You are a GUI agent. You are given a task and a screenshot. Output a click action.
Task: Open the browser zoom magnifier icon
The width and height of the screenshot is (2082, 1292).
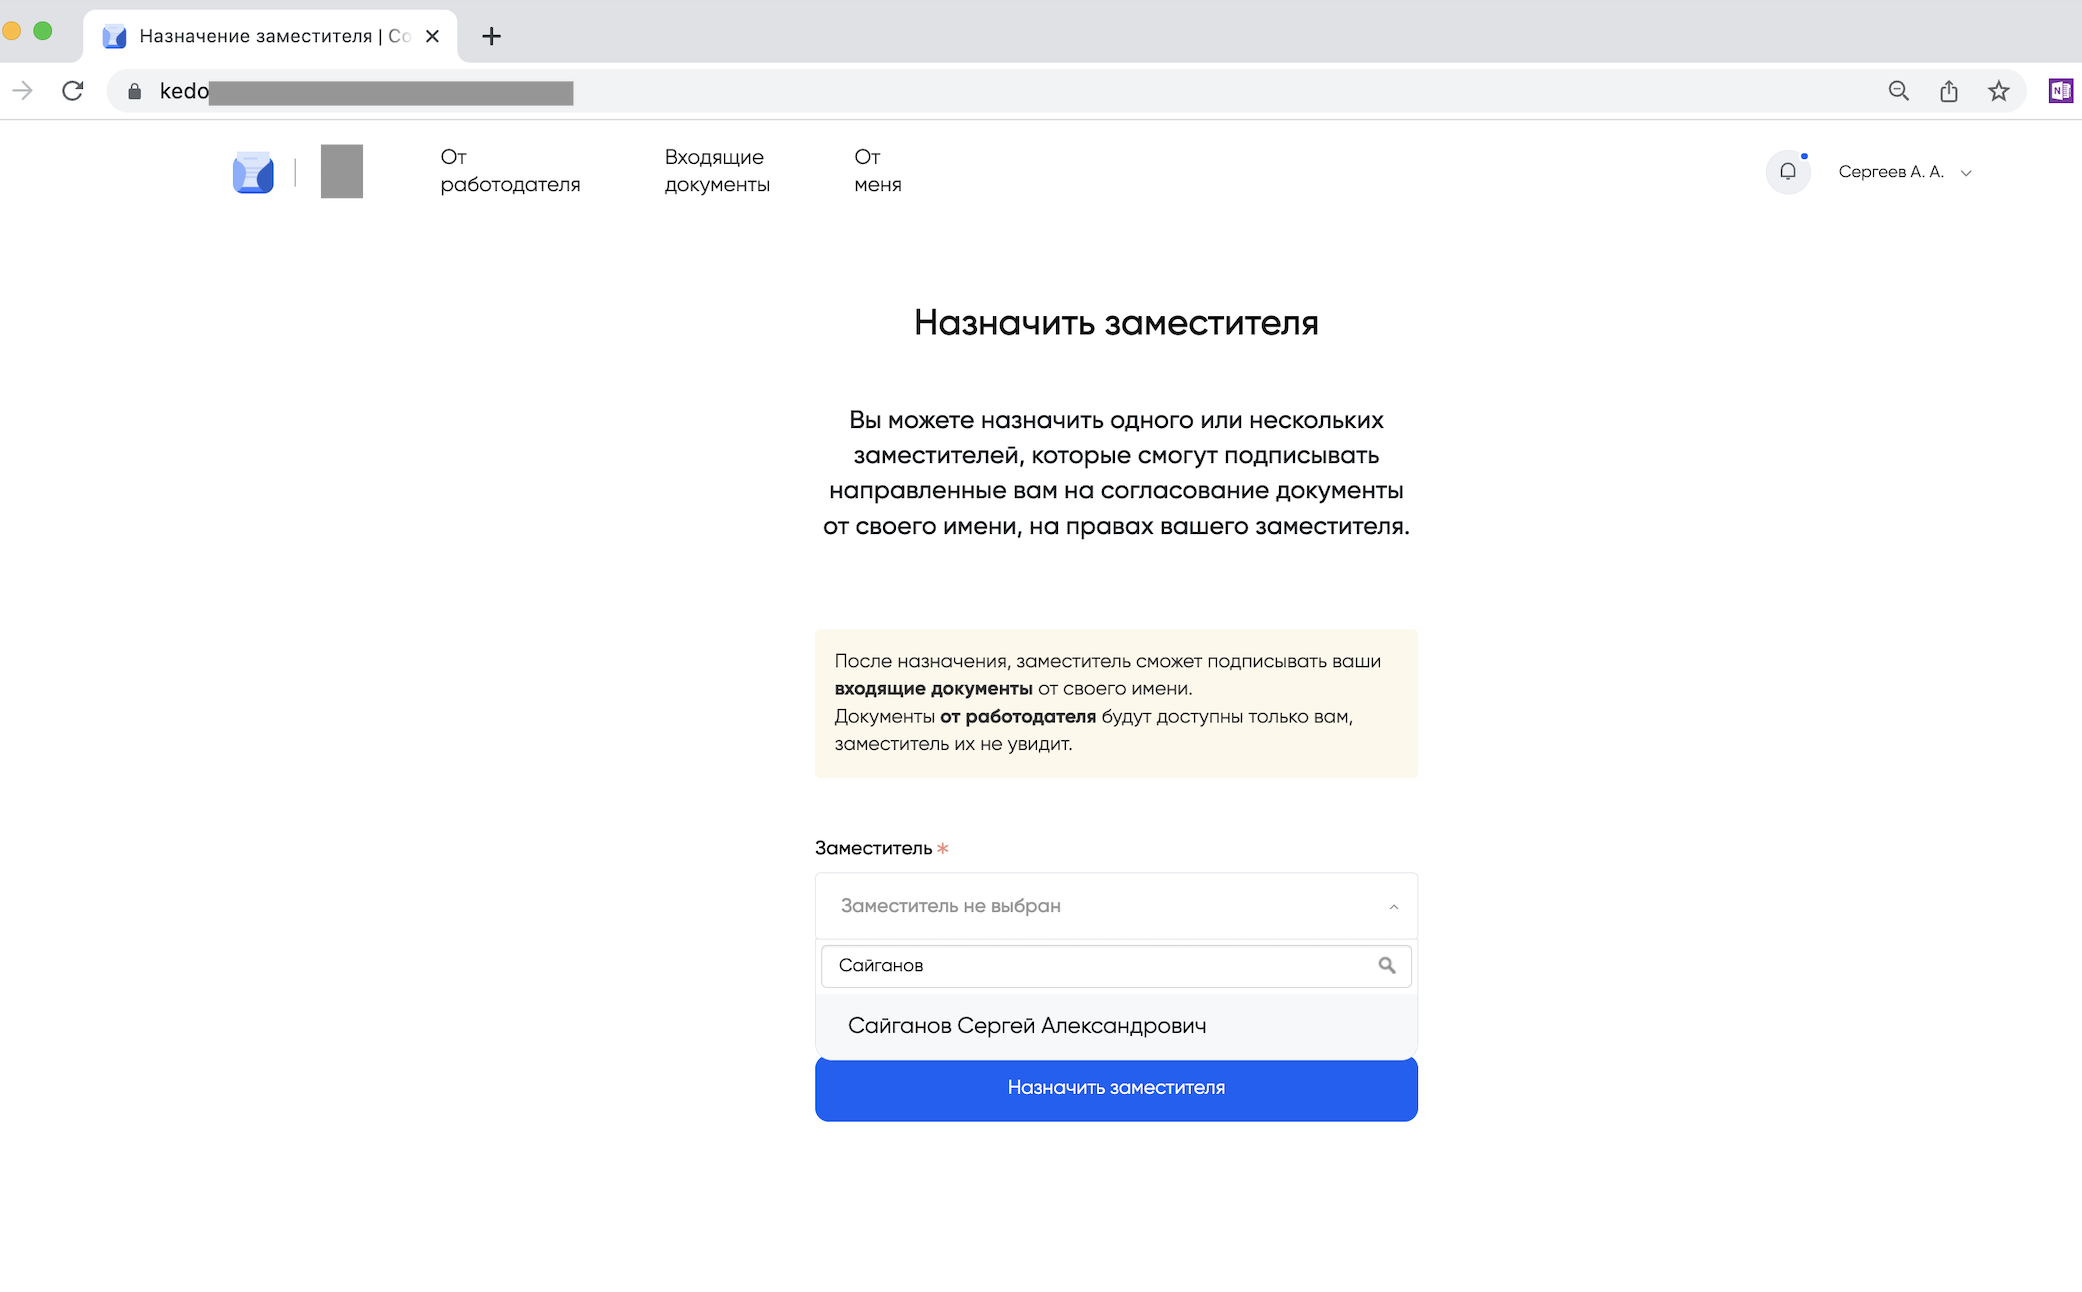tap(1898, 91)
